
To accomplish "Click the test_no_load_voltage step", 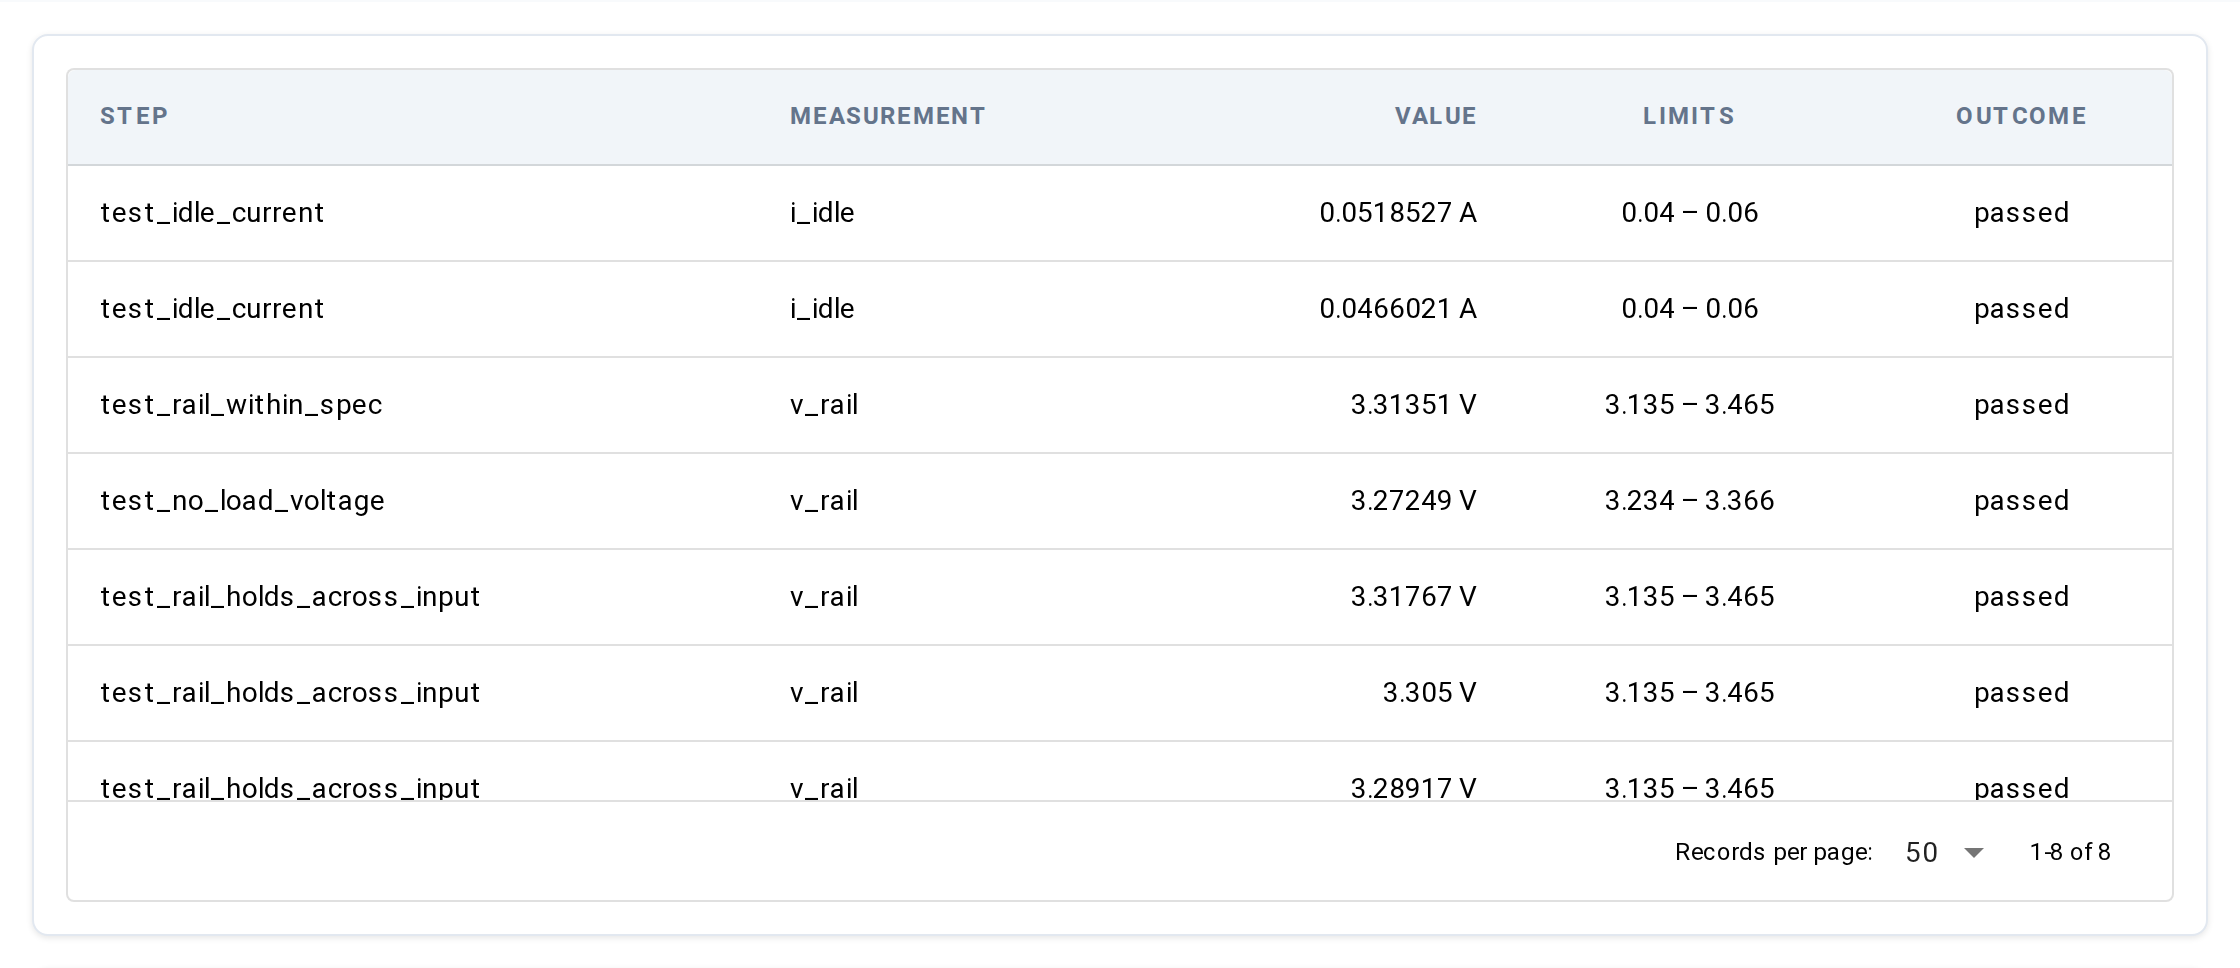I will point(242,500).
